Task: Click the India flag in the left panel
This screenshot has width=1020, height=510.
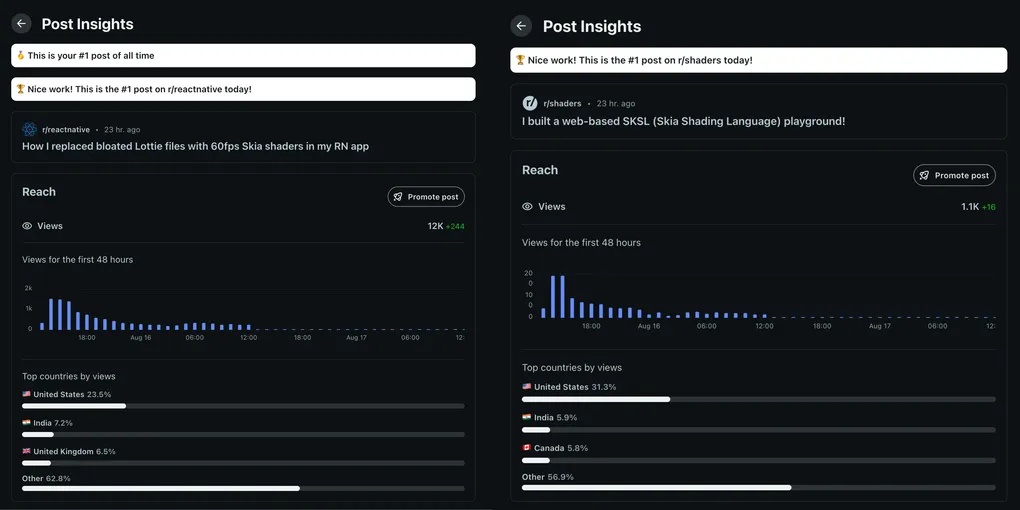Action: [x=27, y=423]
